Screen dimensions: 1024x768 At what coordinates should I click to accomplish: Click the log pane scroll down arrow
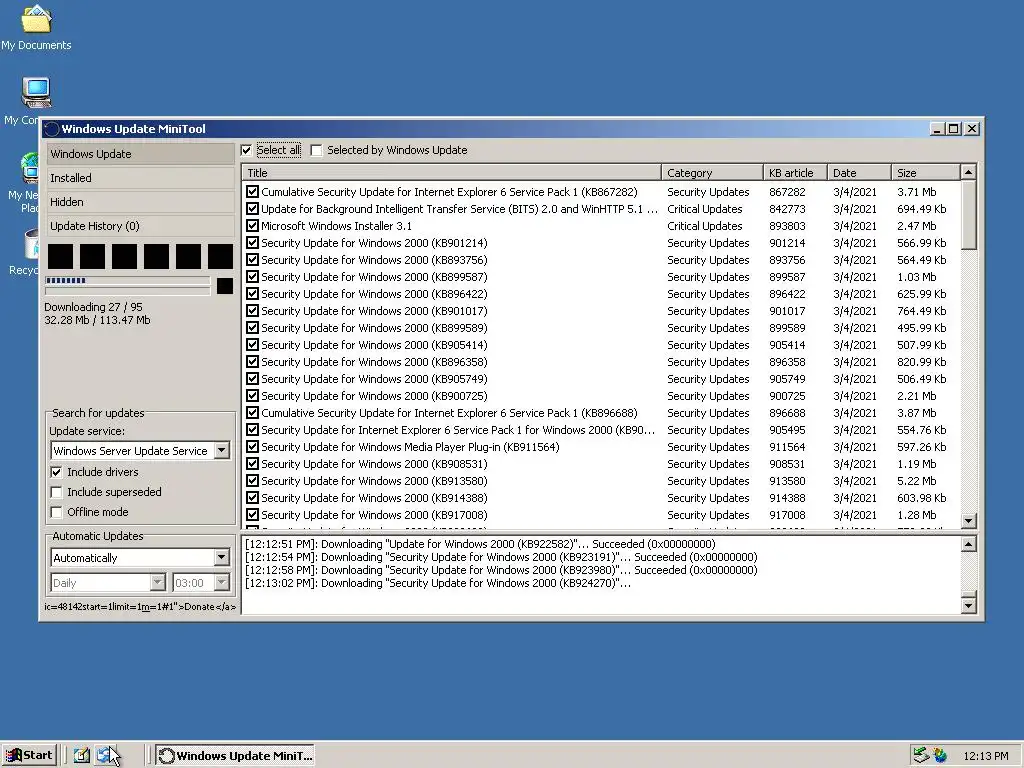(968, 605)
